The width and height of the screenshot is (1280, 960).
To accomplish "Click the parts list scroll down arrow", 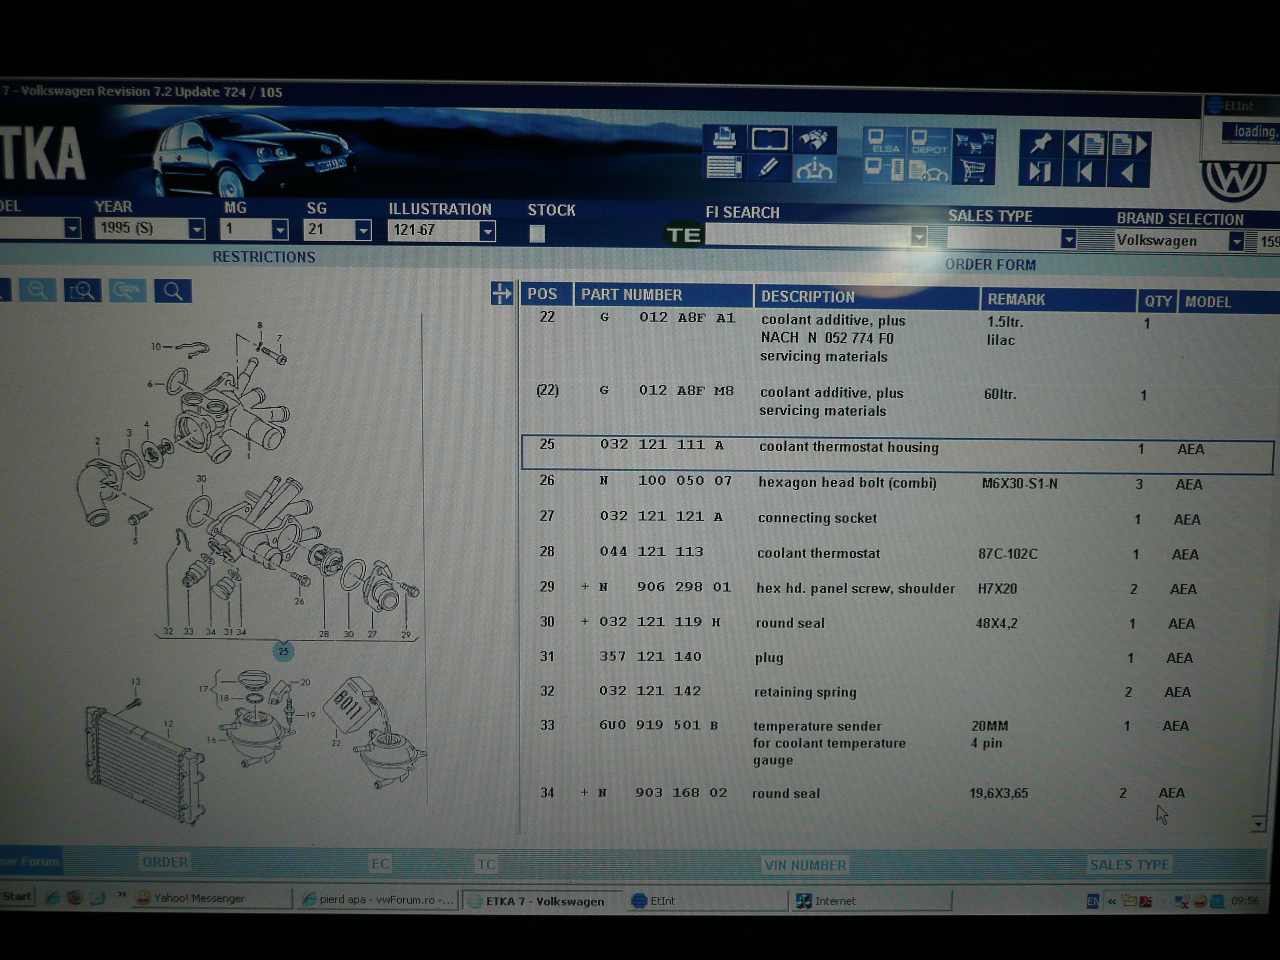I will 1259,824.
